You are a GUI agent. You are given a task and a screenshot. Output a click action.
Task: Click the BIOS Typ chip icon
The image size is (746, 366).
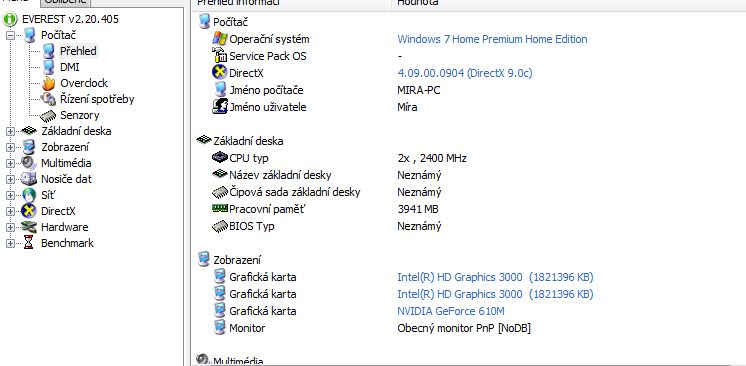(219, 226)
